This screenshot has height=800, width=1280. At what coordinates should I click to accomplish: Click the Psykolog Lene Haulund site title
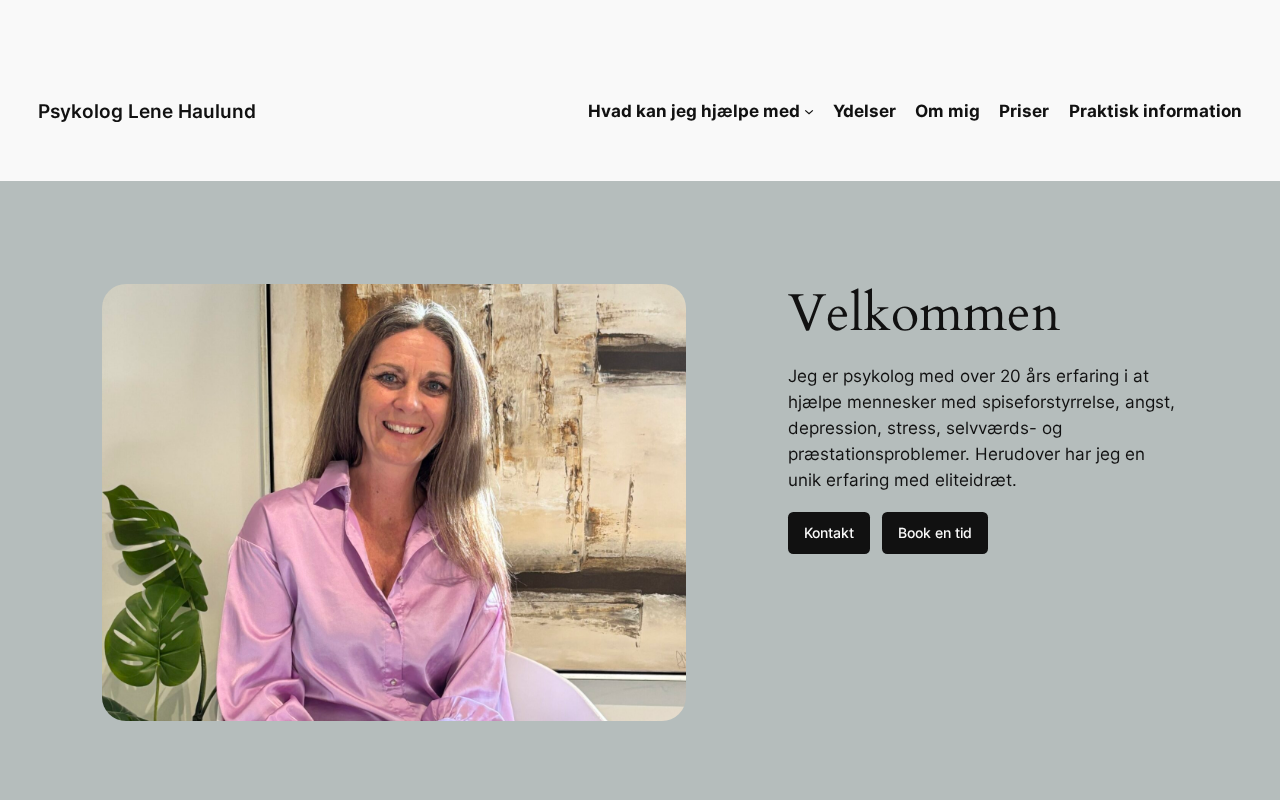(147, 111)
